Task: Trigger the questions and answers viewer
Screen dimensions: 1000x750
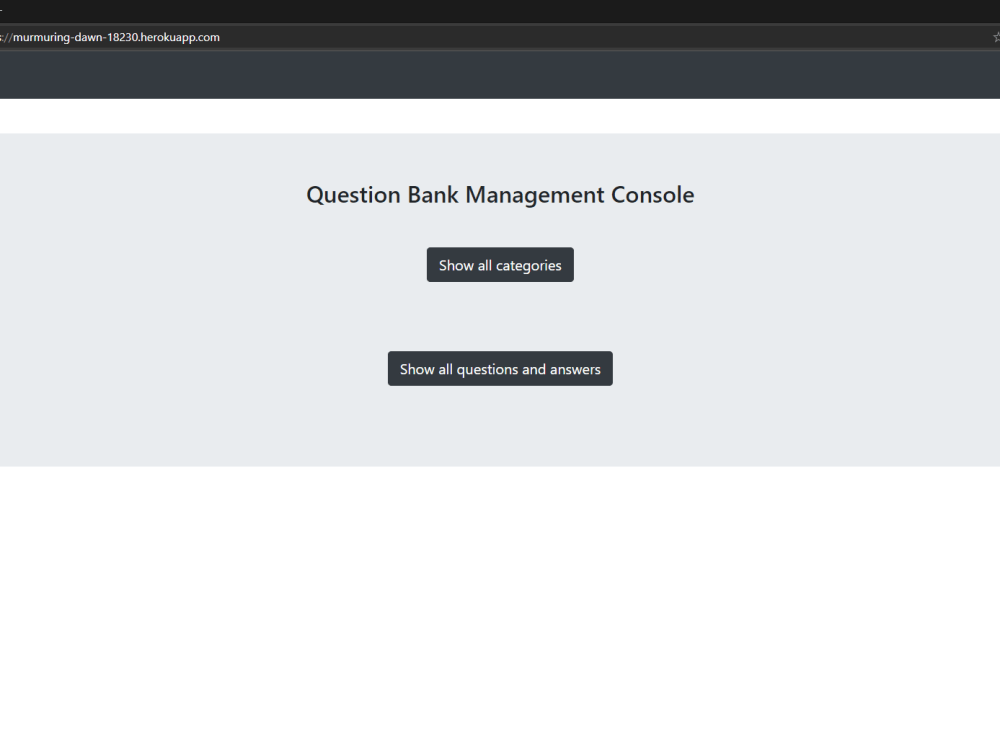Action: 500,368
